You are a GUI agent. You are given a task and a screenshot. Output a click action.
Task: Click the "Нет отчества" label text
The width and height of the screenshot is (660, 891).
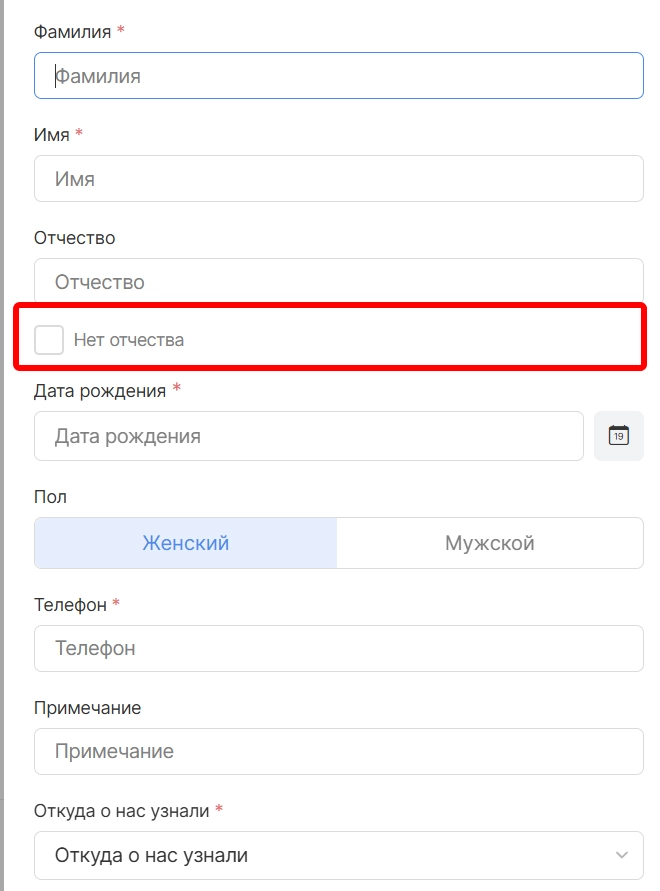tap(129, 340)
